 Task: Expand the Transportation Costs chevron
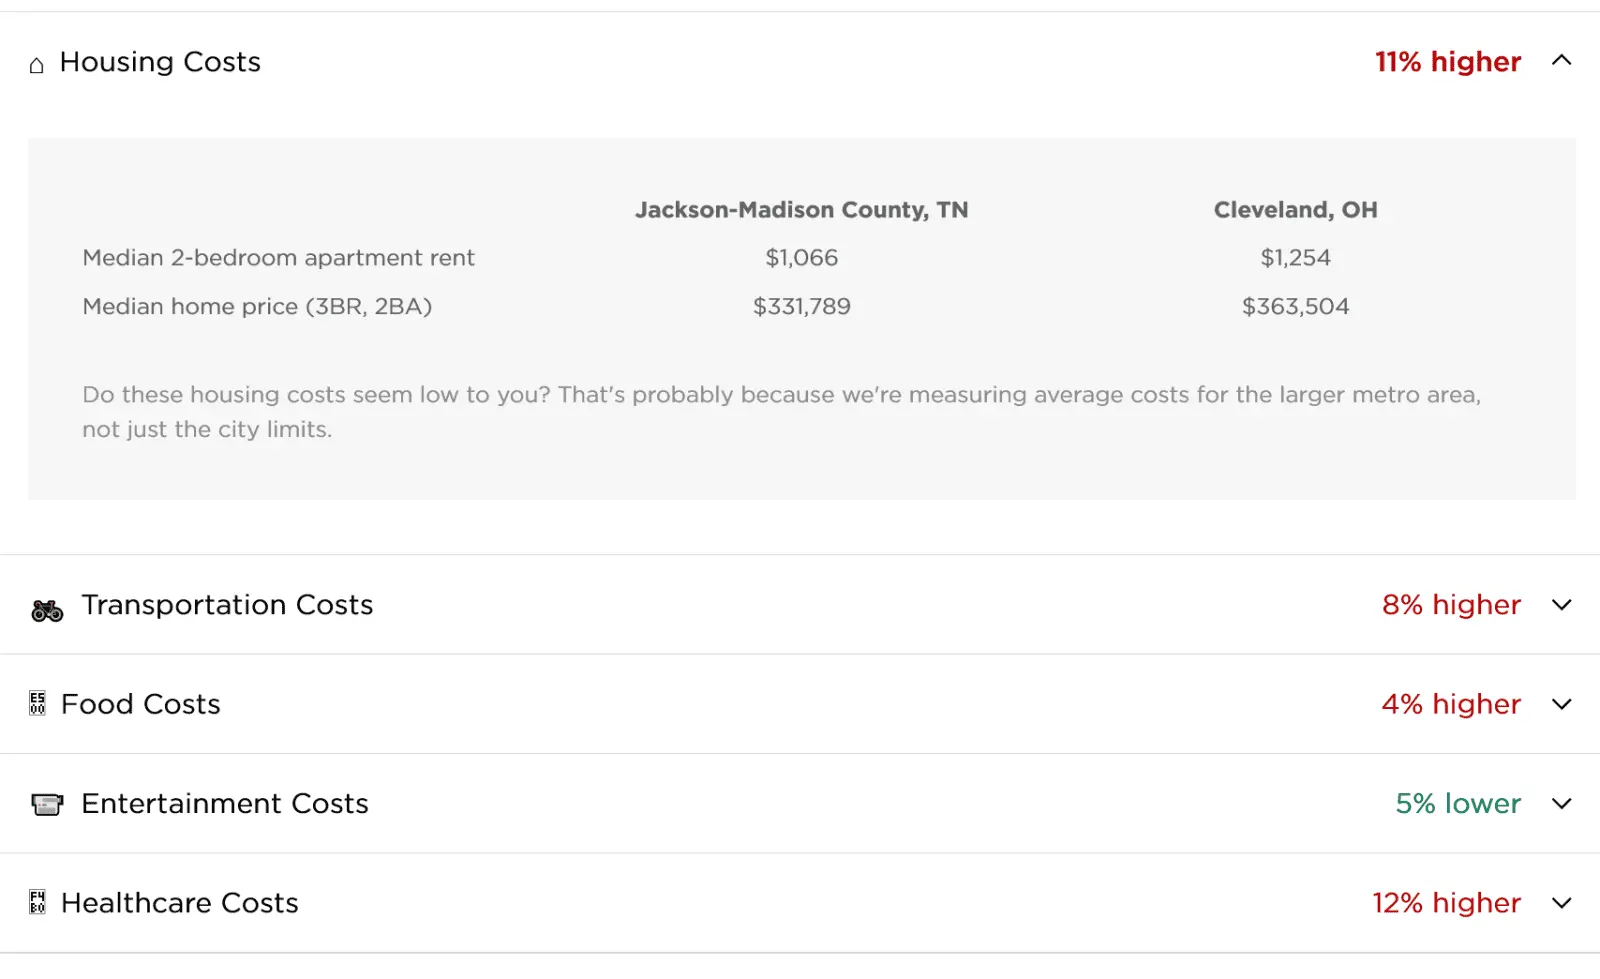point(1561,605)
